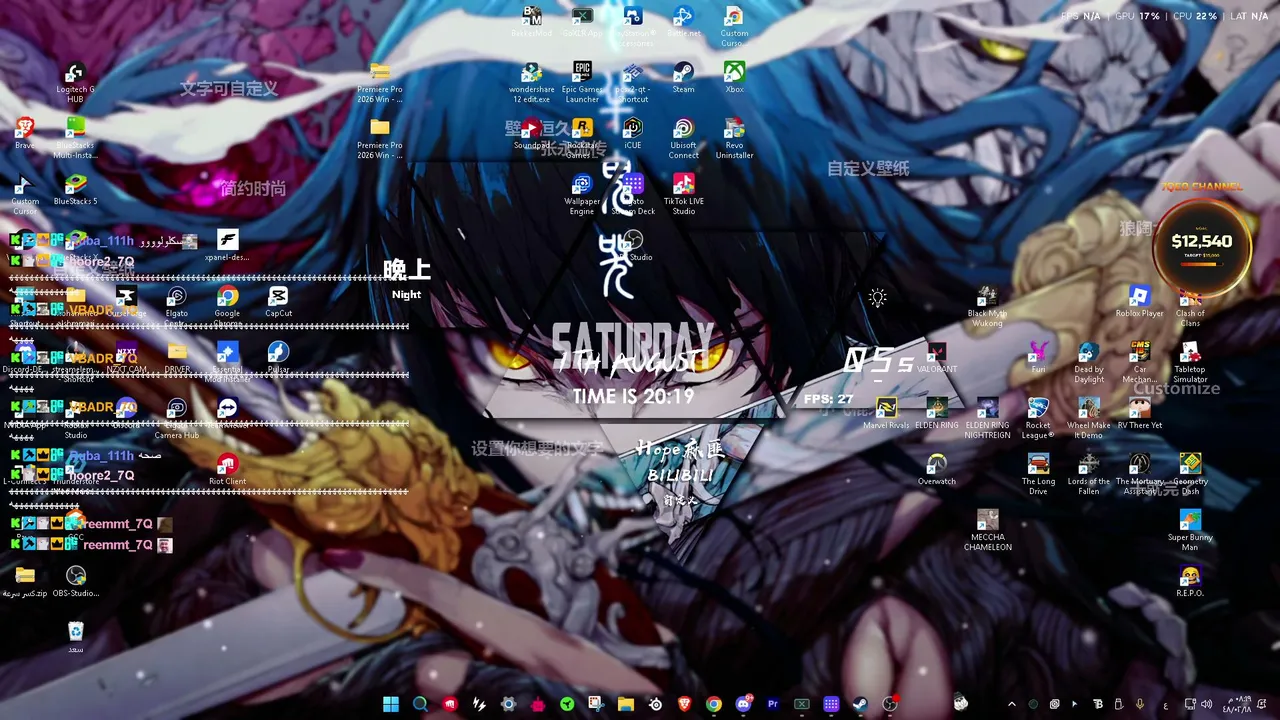1280x720 pixels.
Task: Select the MECCHA CHAMELEON icon
Action: click(987, 531)
